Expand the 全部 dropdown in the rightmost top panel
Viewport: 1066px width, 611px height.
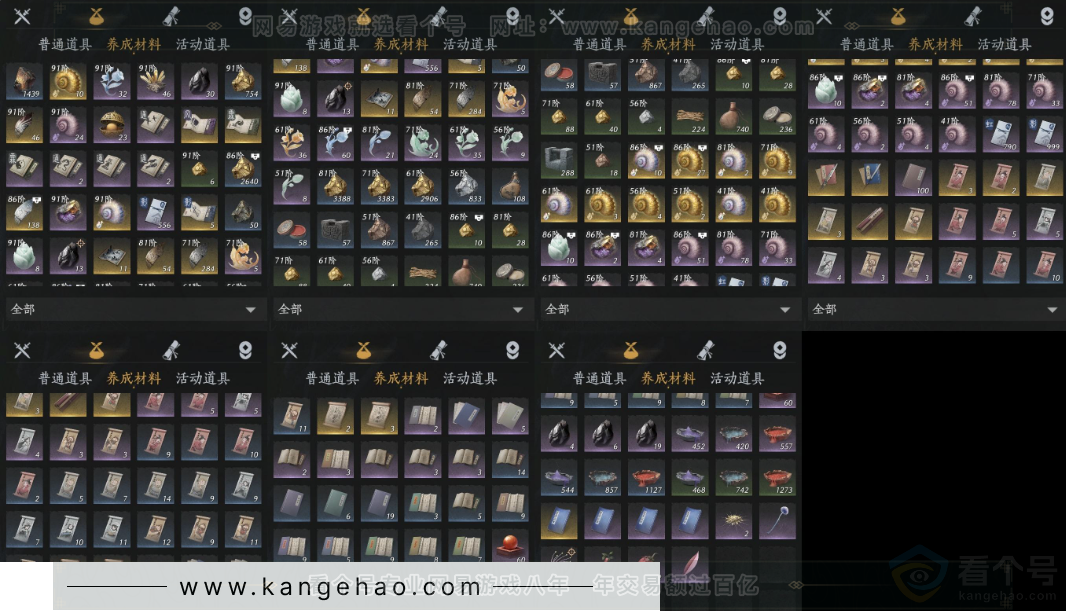tap(935, 310)
